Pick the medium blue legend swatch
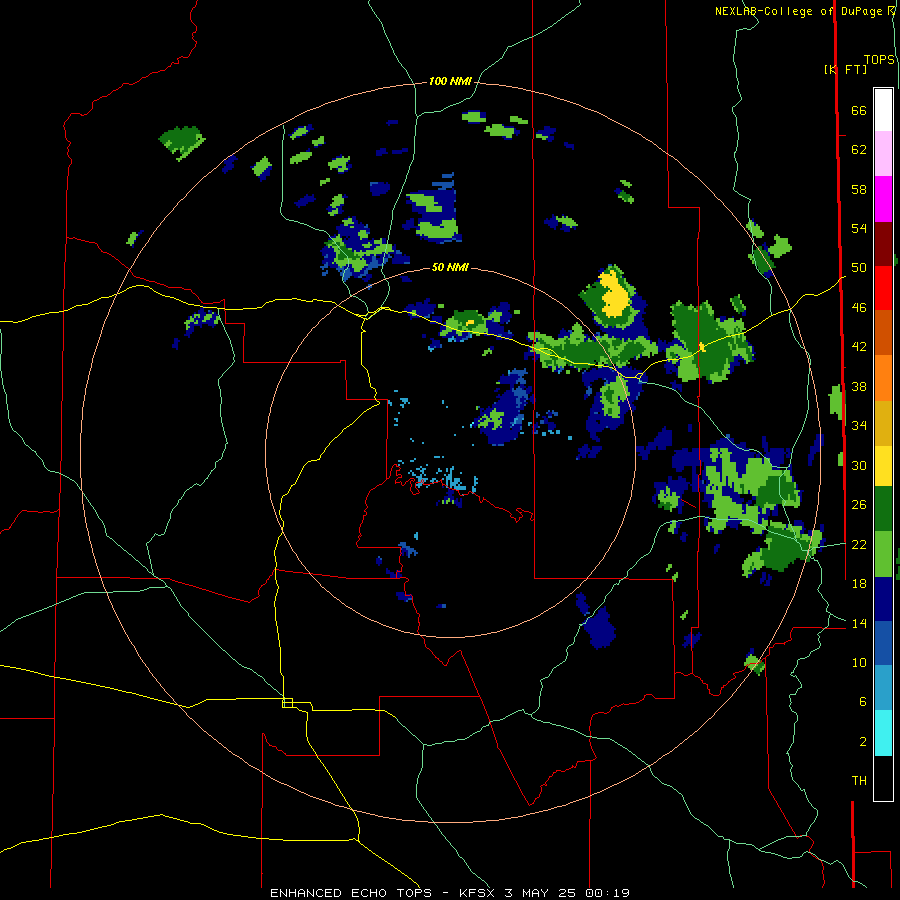The image size is (900, 900). pyautogui.click(x=883, y=643)
